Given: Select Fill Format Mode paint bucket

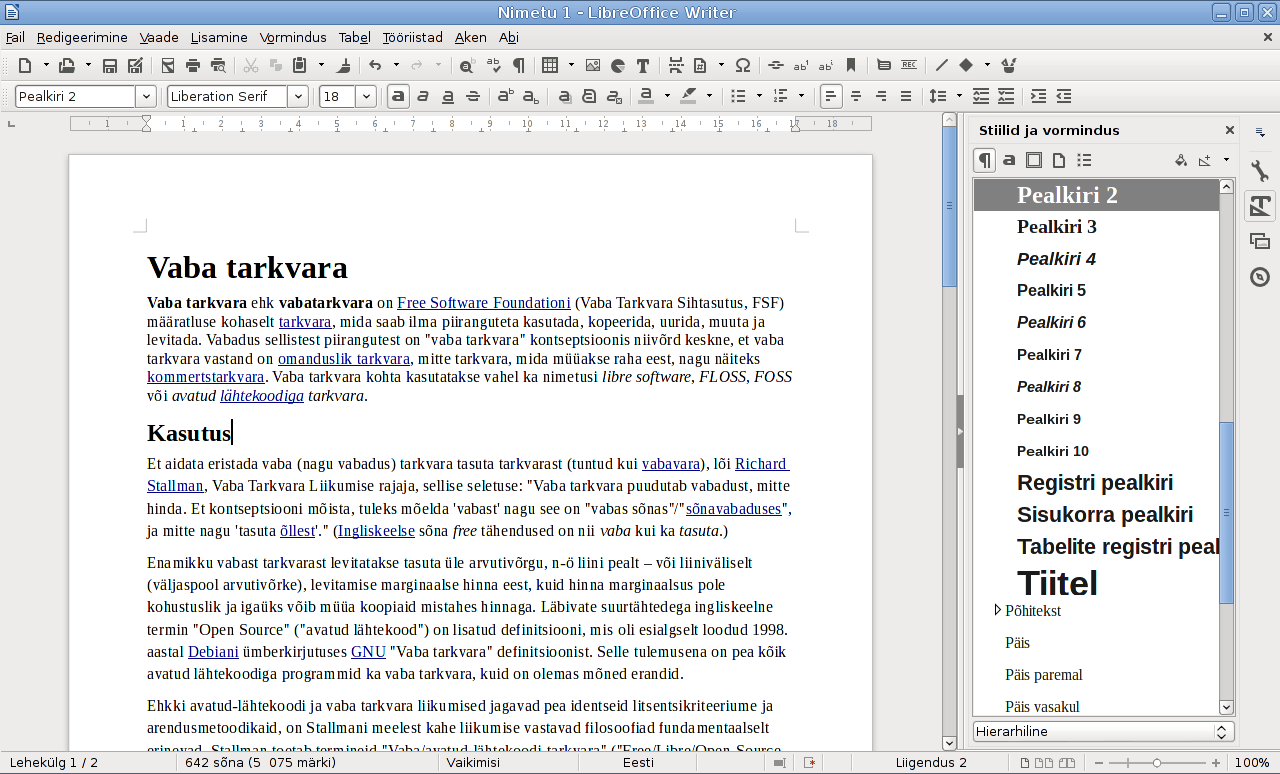Looking at the screenshot, I should 1180,160.
